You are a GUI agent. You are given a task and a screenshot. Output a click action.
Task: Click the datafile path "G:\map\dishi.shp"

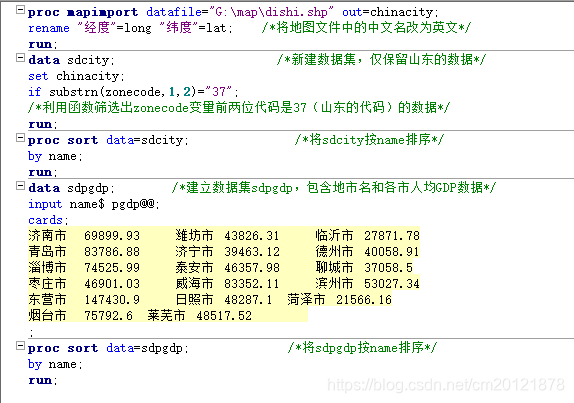click(x=271, y=12)
